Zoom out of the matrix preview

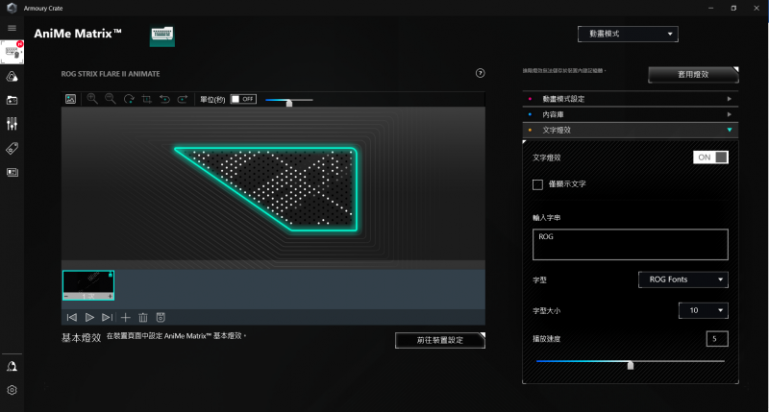pos(110,99)
